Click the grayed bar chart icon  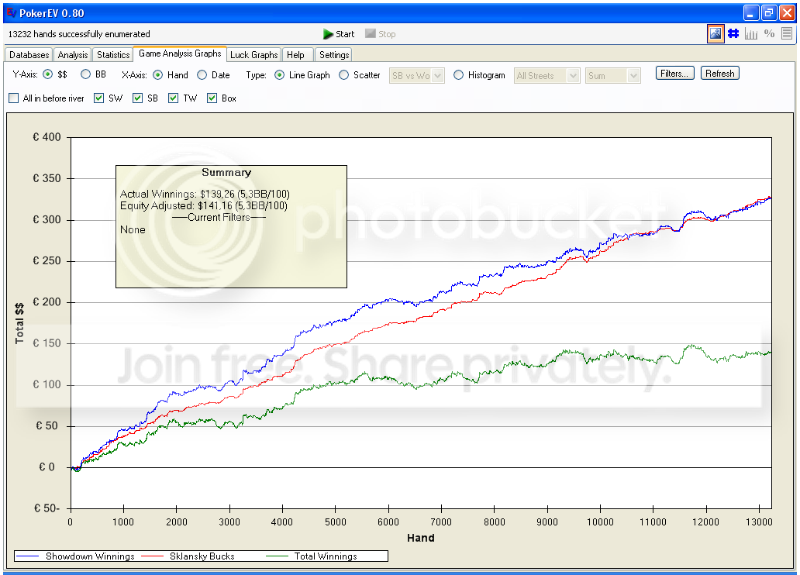pyautogui.click(x=751, y=34)
